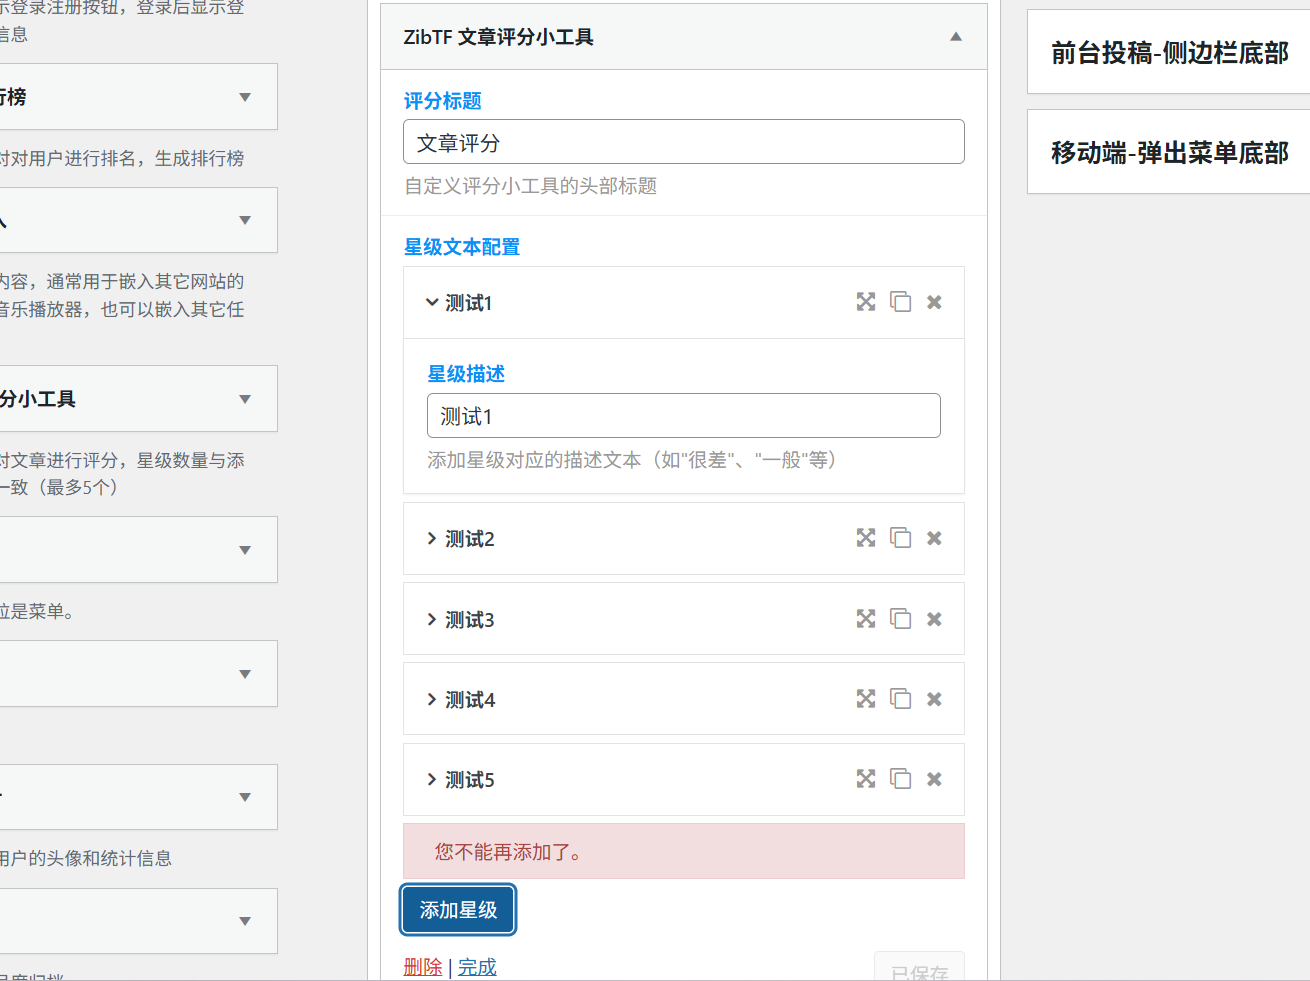
Task: Expand the 测试2 section
Action: (470, 537)
